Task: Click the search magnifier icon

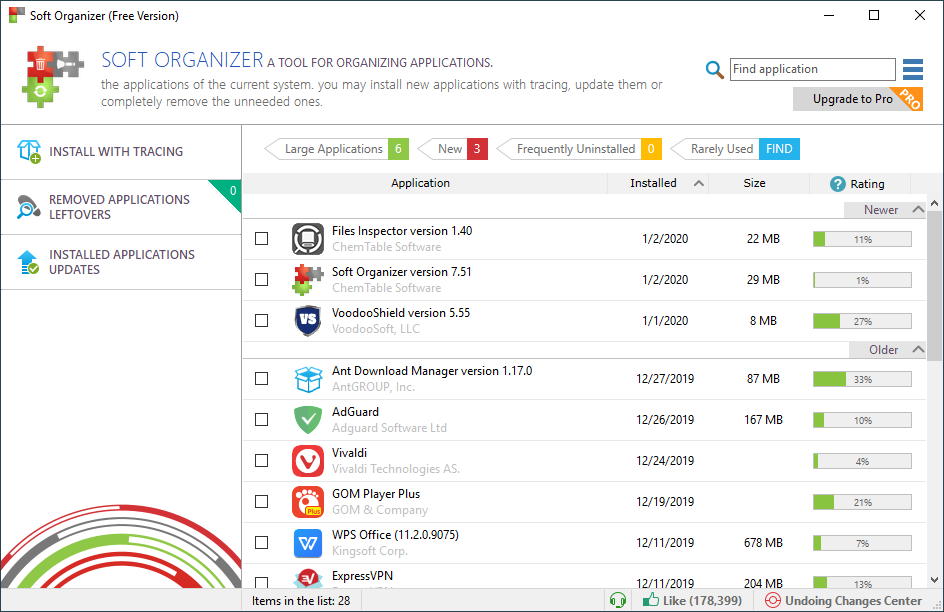Action: (x=714, y=70)
